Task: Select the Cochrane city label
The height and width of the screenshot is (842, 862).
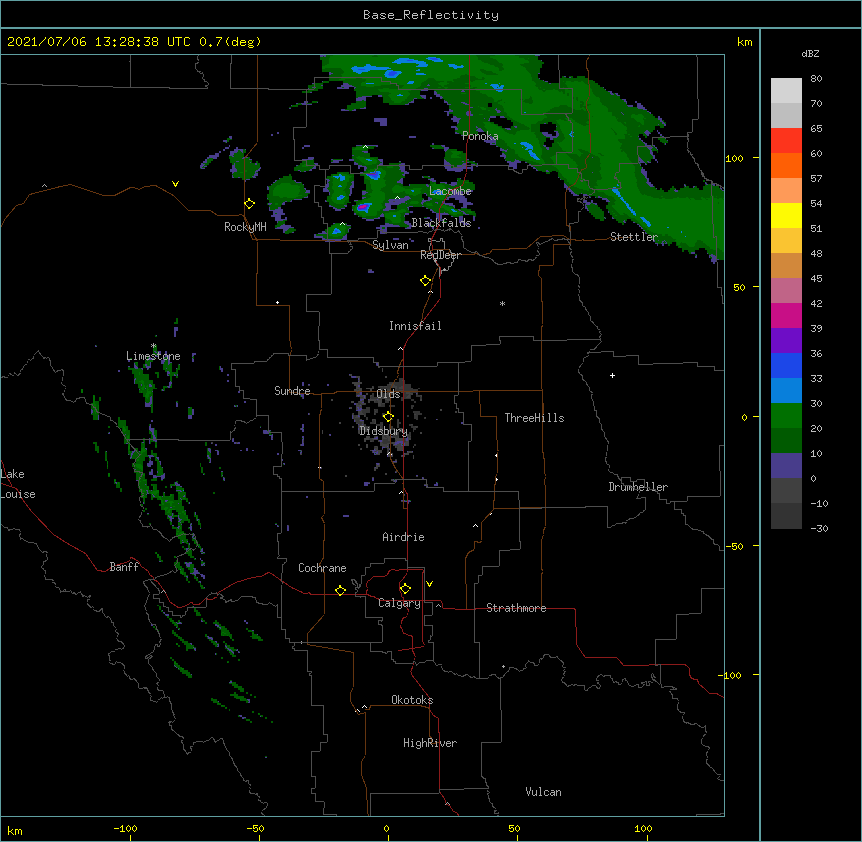Action: (x=322, y=568)
